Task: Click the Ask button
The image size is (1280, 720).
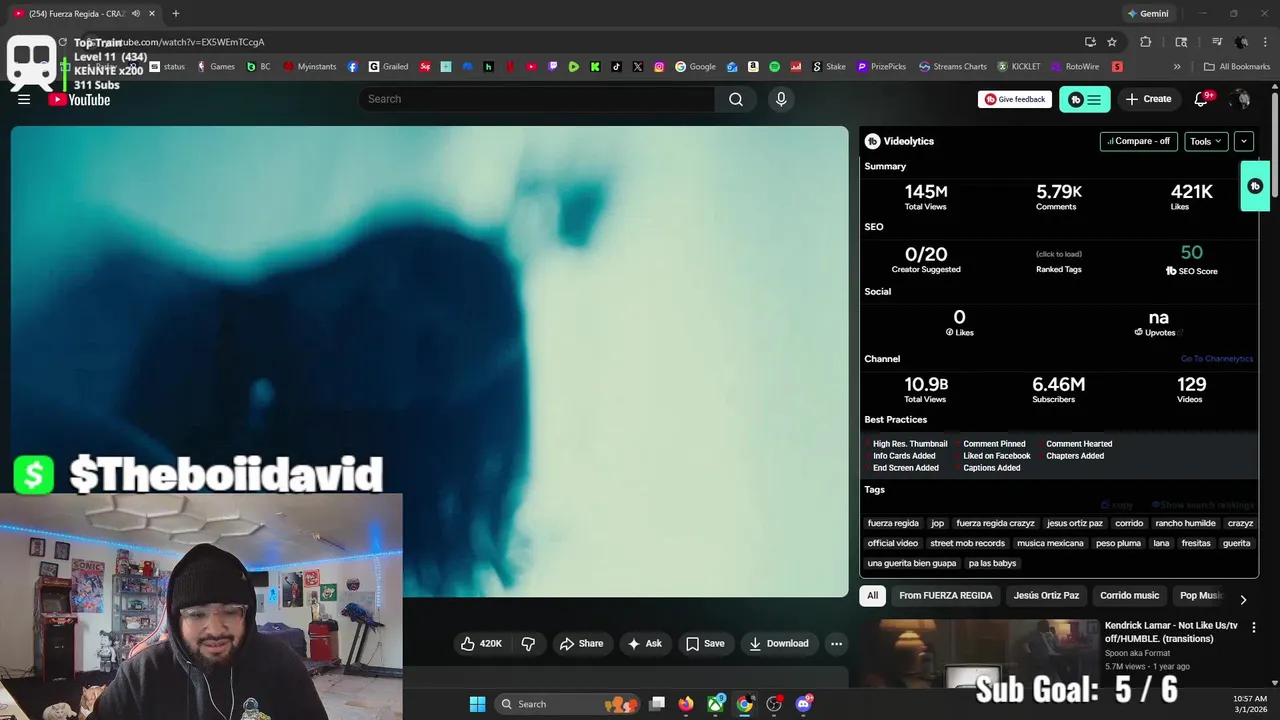Action: [644, 644]
